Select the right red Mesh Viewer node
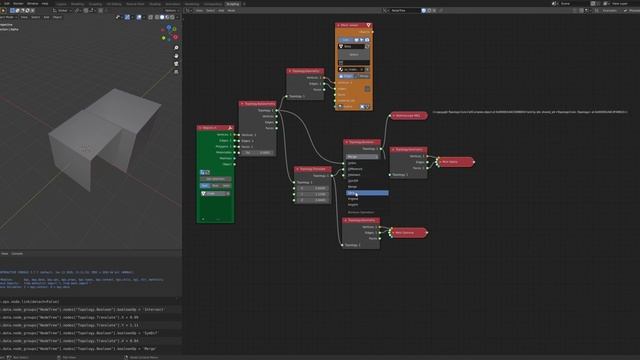 tap(456, 162)
